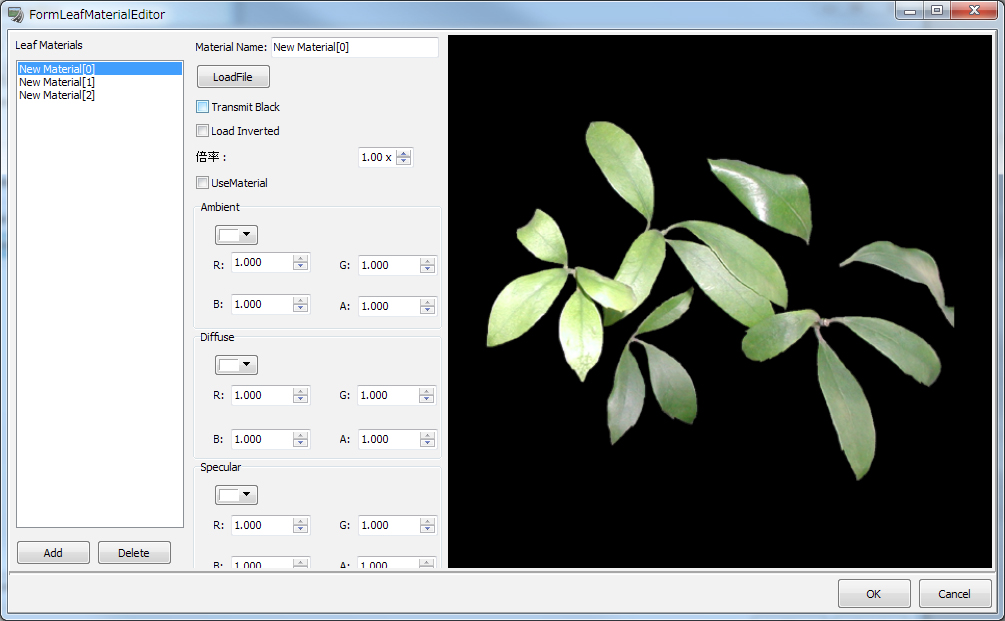Viewport: 1005px width, 621px height.
Task: Click the Ambient R spinner arrows
Action: tap(301, 262)
